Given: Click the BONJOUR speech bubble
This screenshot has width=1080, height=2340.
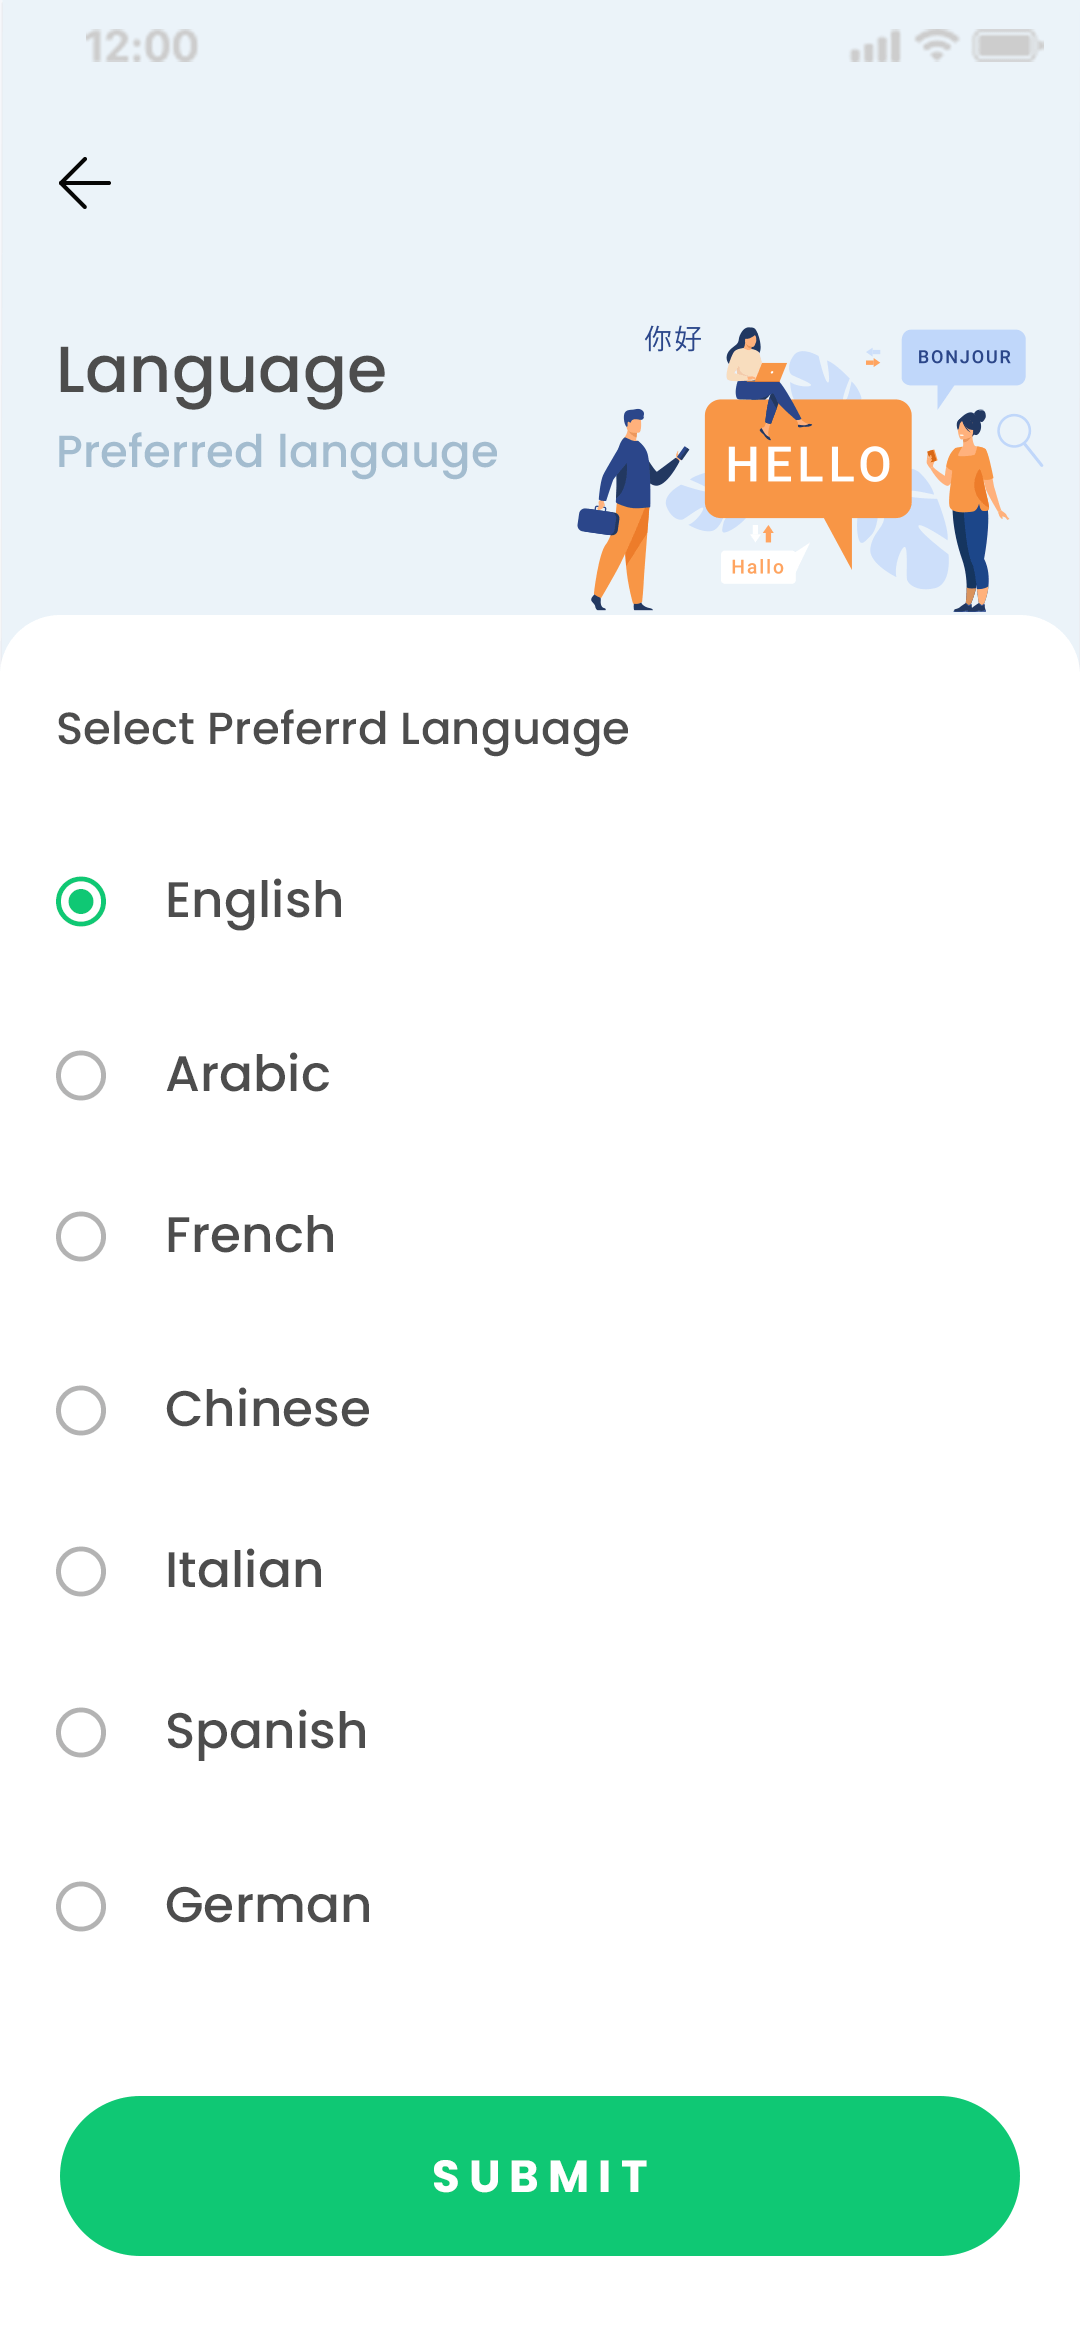Looking at the screenshot, I should [x=965, y=357].
